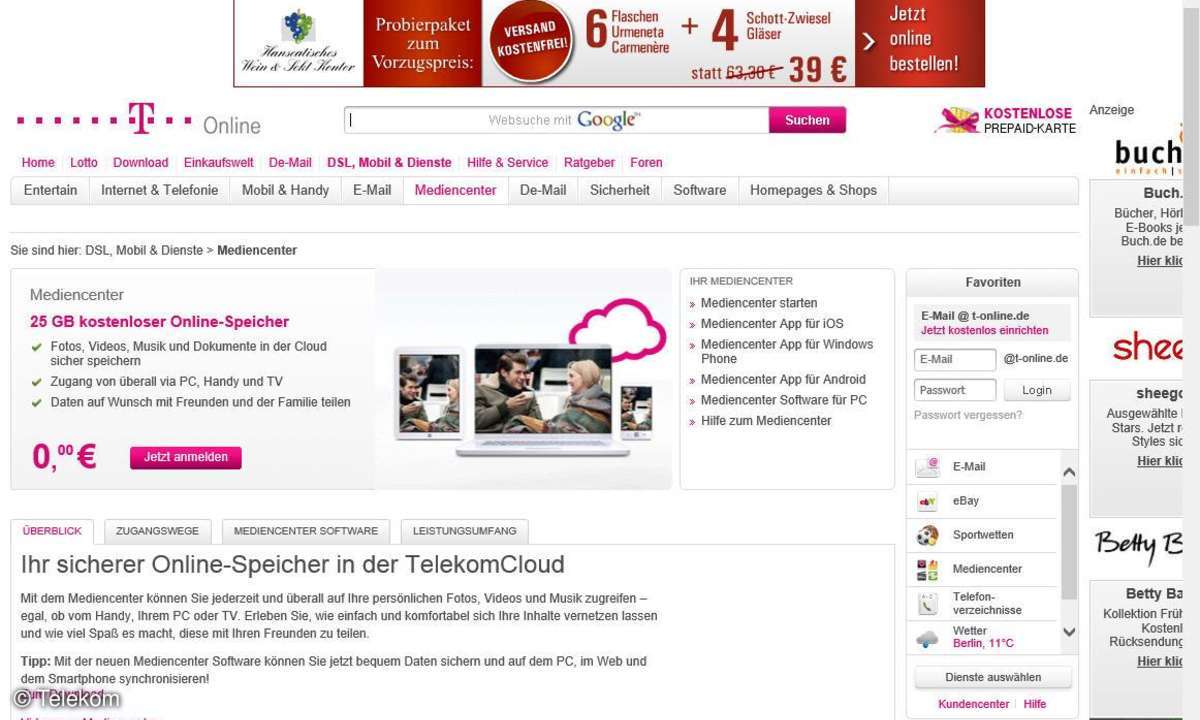Open the Einkaufswelt link
This screenshot has height=720, width=1200.
click(x=219, y=162)
